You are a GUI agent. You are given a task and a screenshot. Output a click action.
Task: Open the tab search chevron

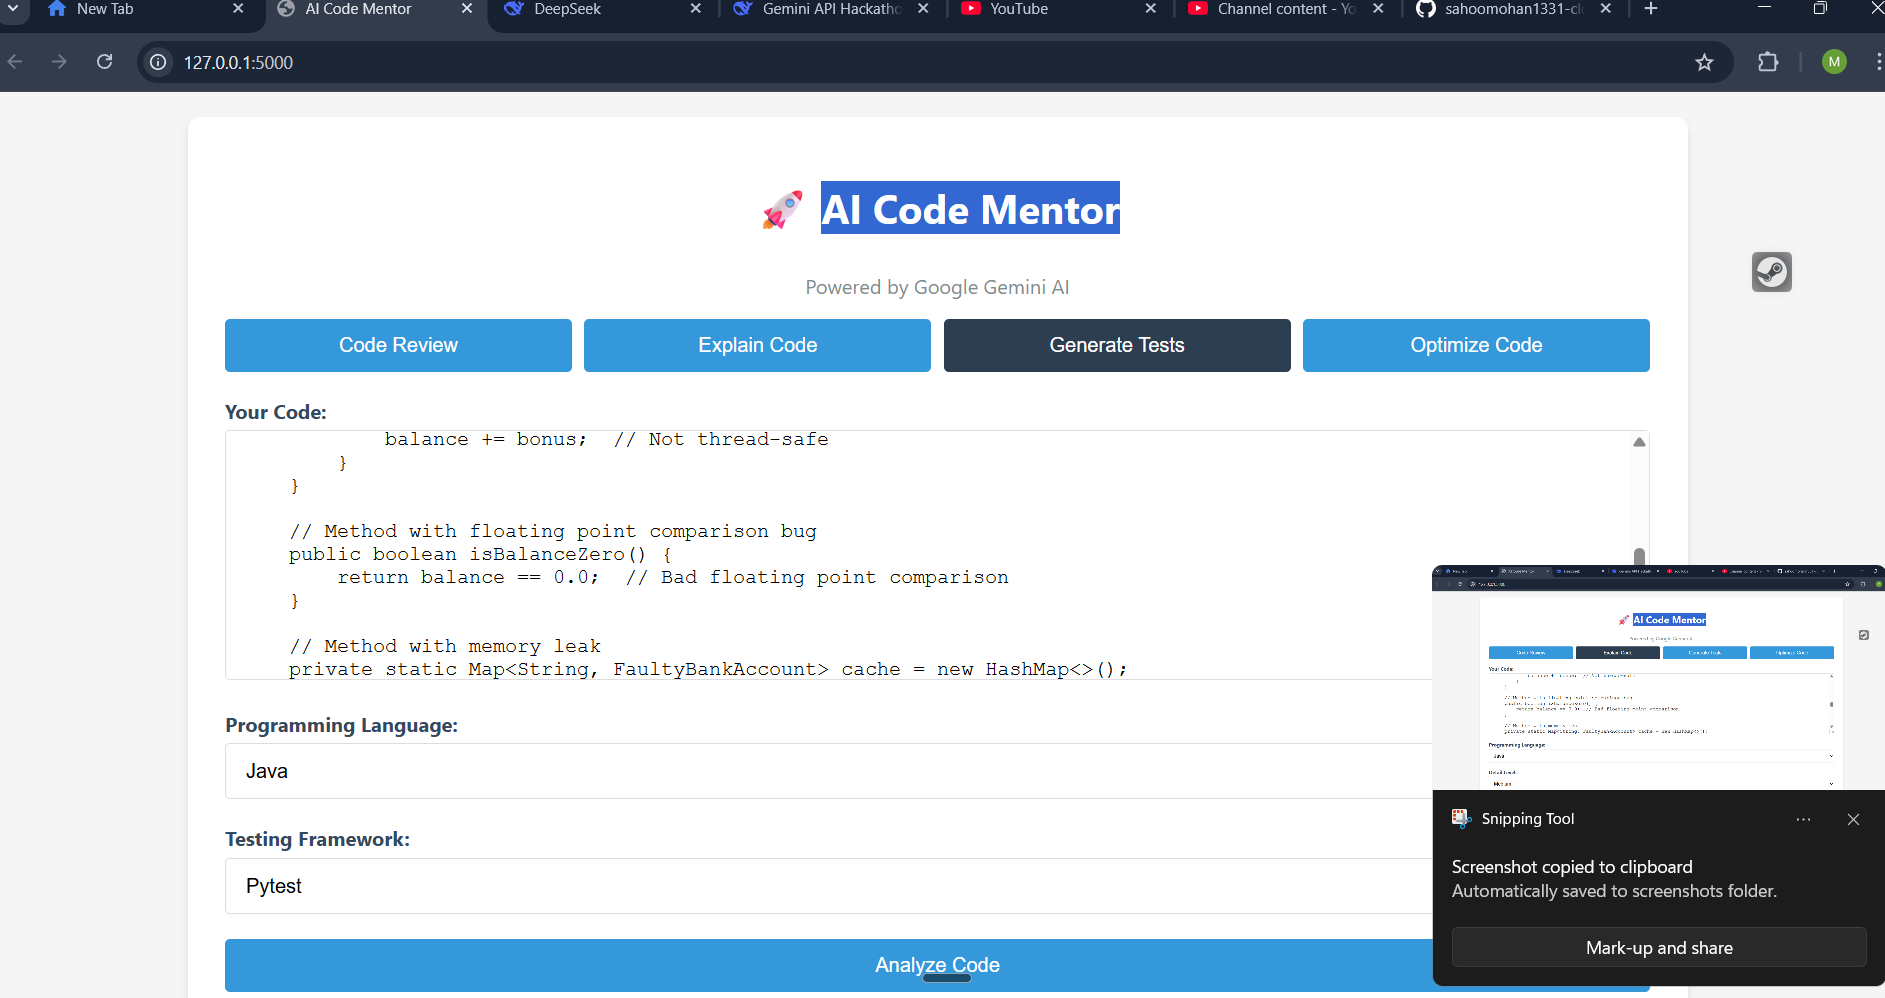pos(13,8)
